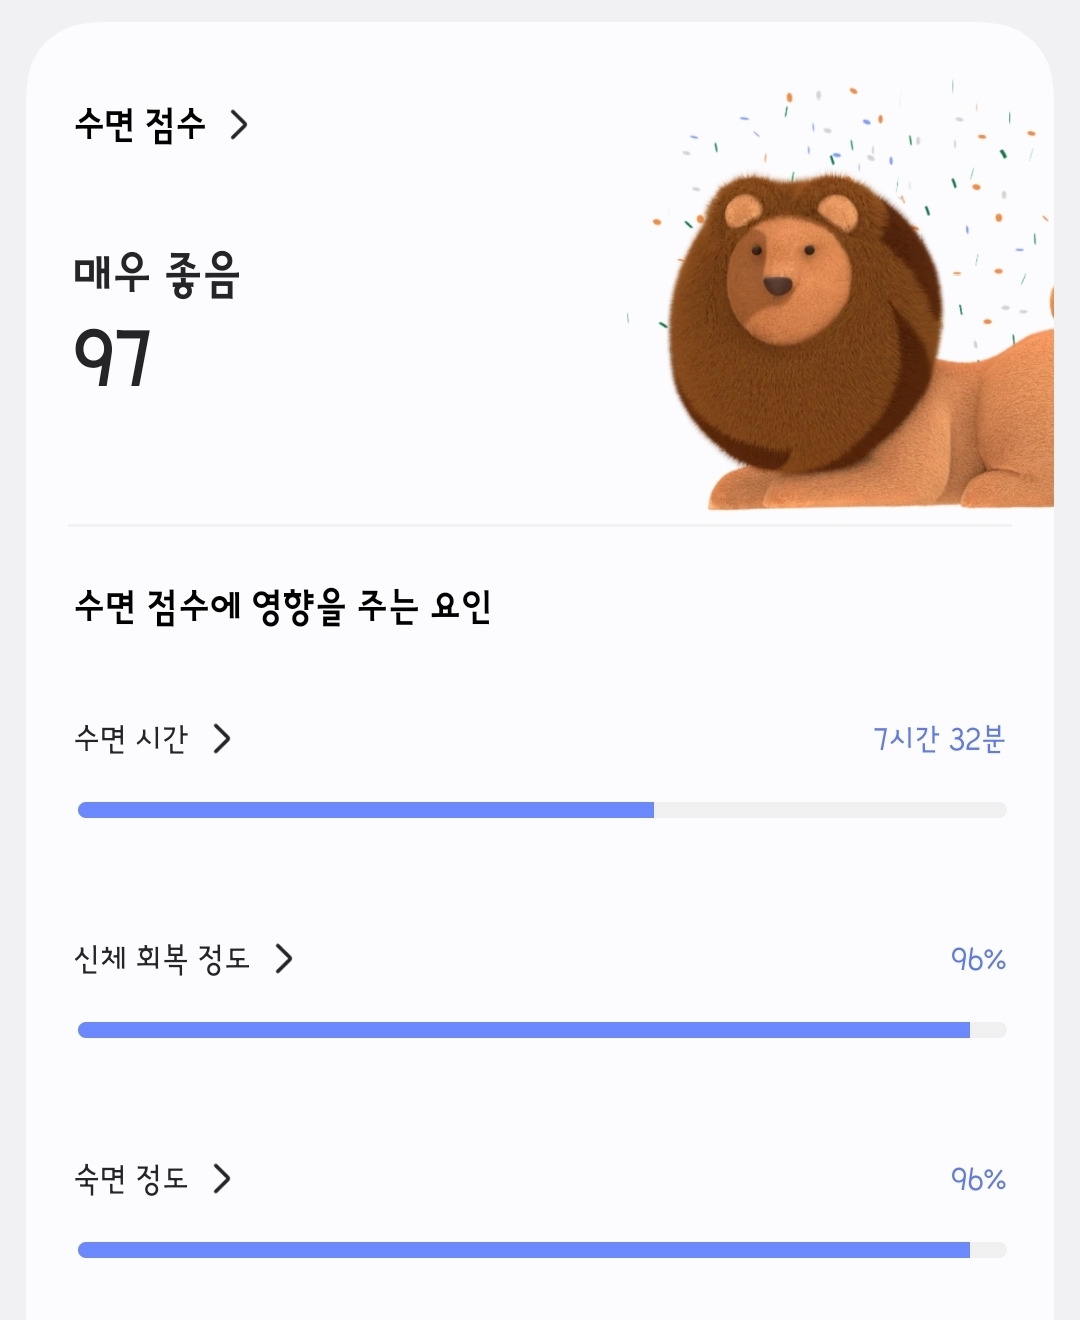Open the 숙면 정도 label
This screenshot has height=1320, width=1080.
point(131,1179)
